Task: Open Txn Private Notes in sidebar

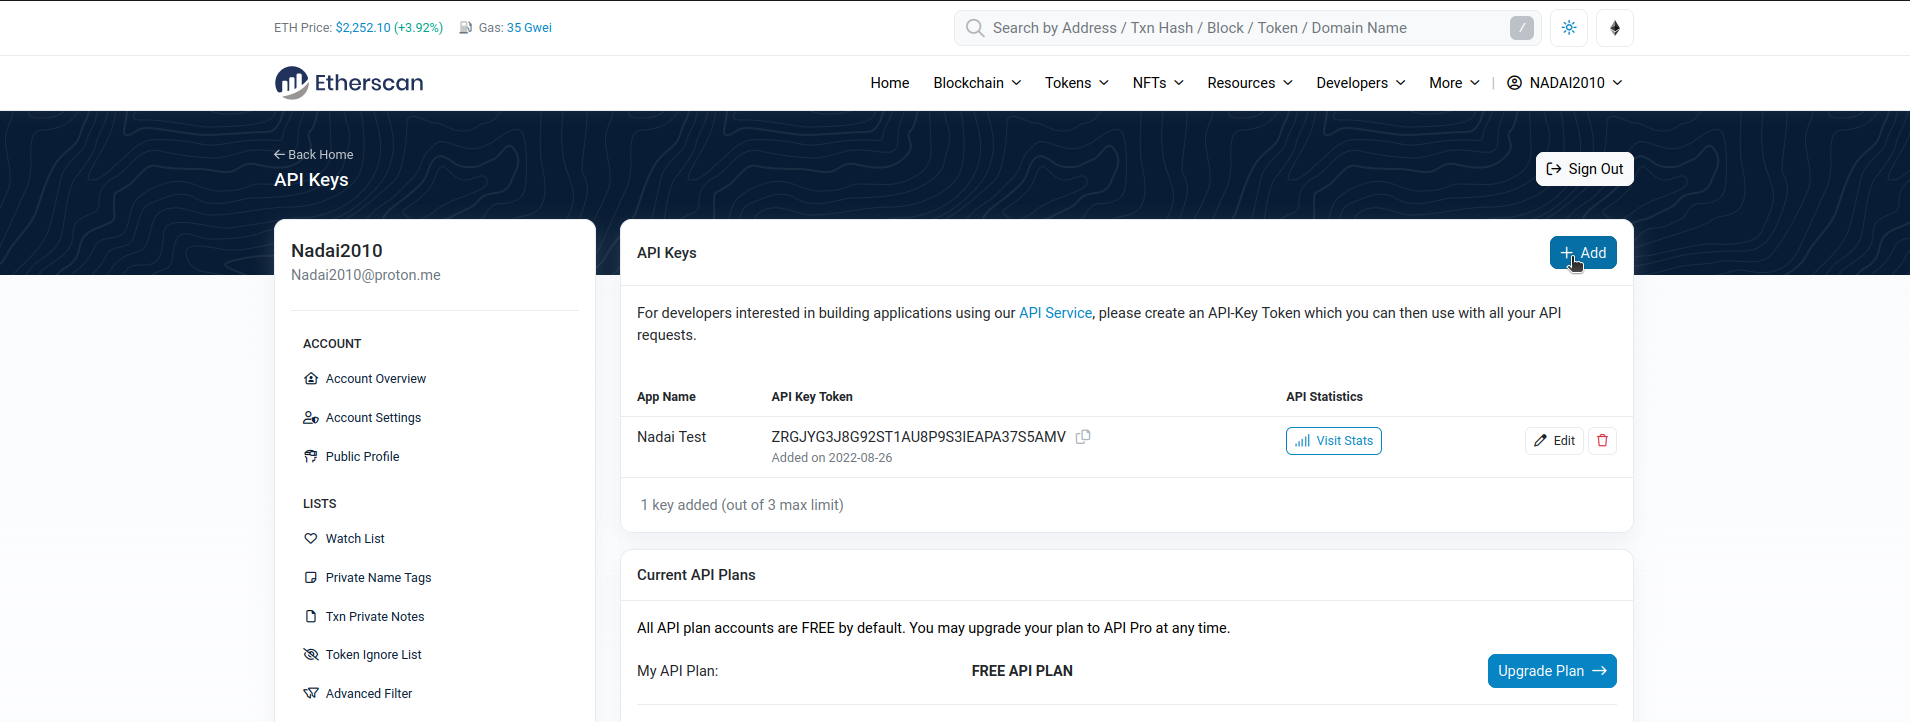Action: pyautogui.click(x=364, y=617)
